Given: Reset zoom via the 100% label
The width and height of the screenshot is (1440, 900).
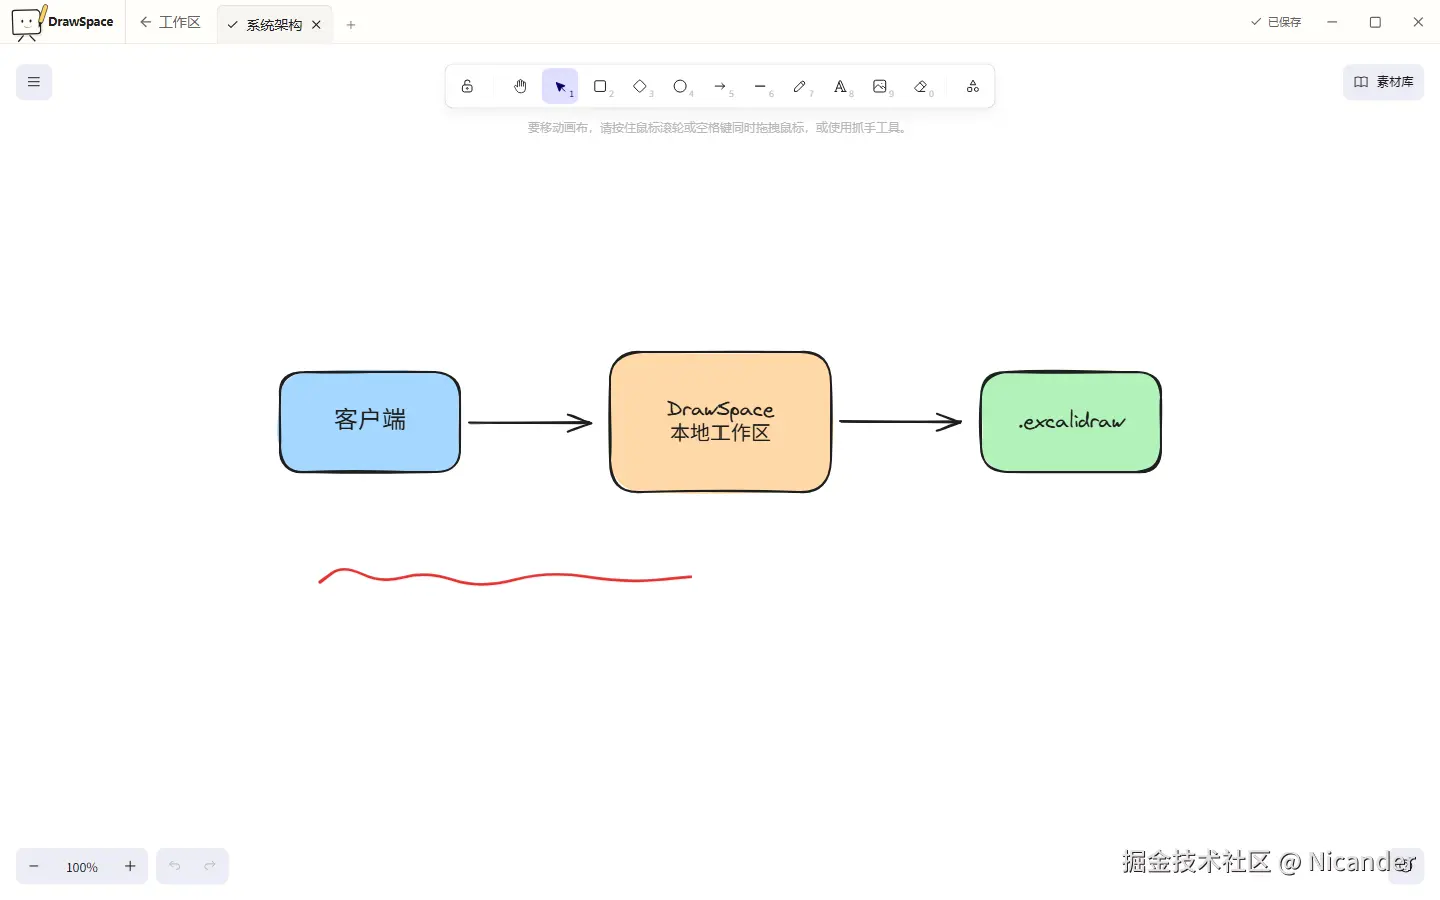Looking at the screenshot, I should click(82, 867).
